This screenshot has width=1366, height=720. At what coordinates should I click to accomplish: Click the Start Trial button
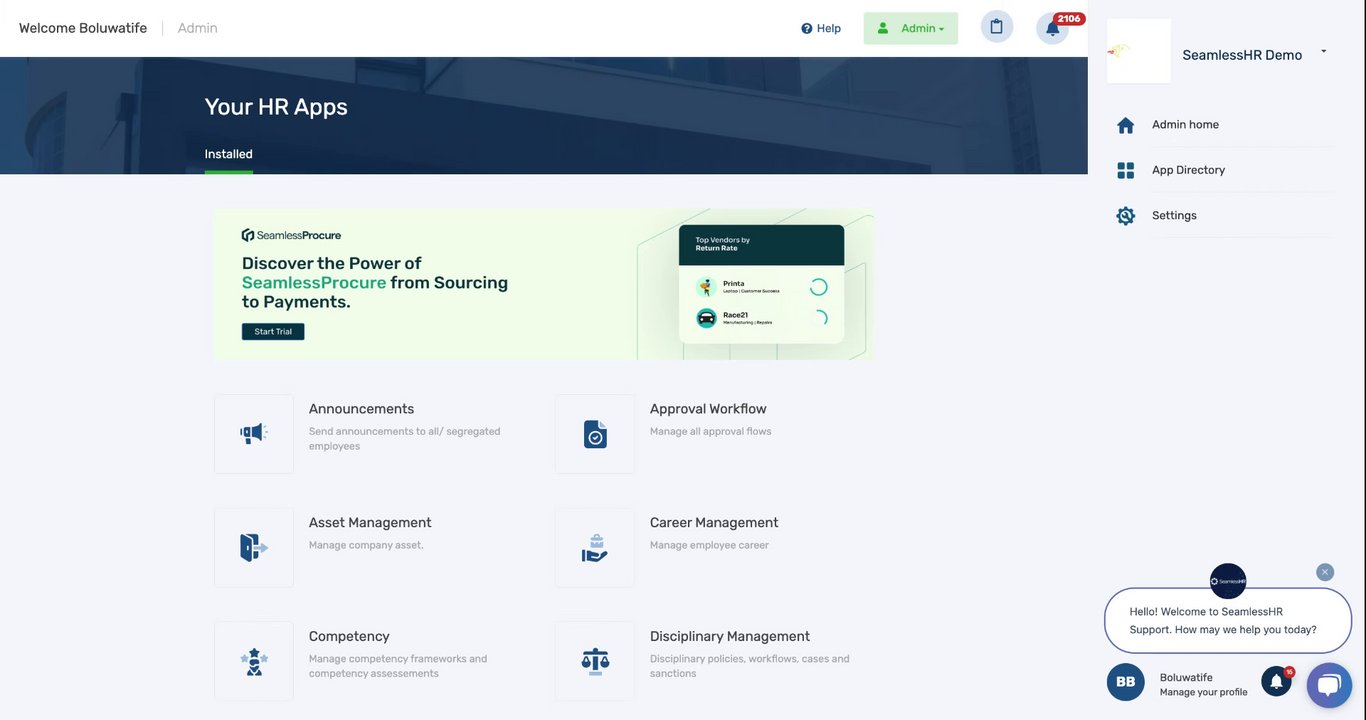point(273,331)
